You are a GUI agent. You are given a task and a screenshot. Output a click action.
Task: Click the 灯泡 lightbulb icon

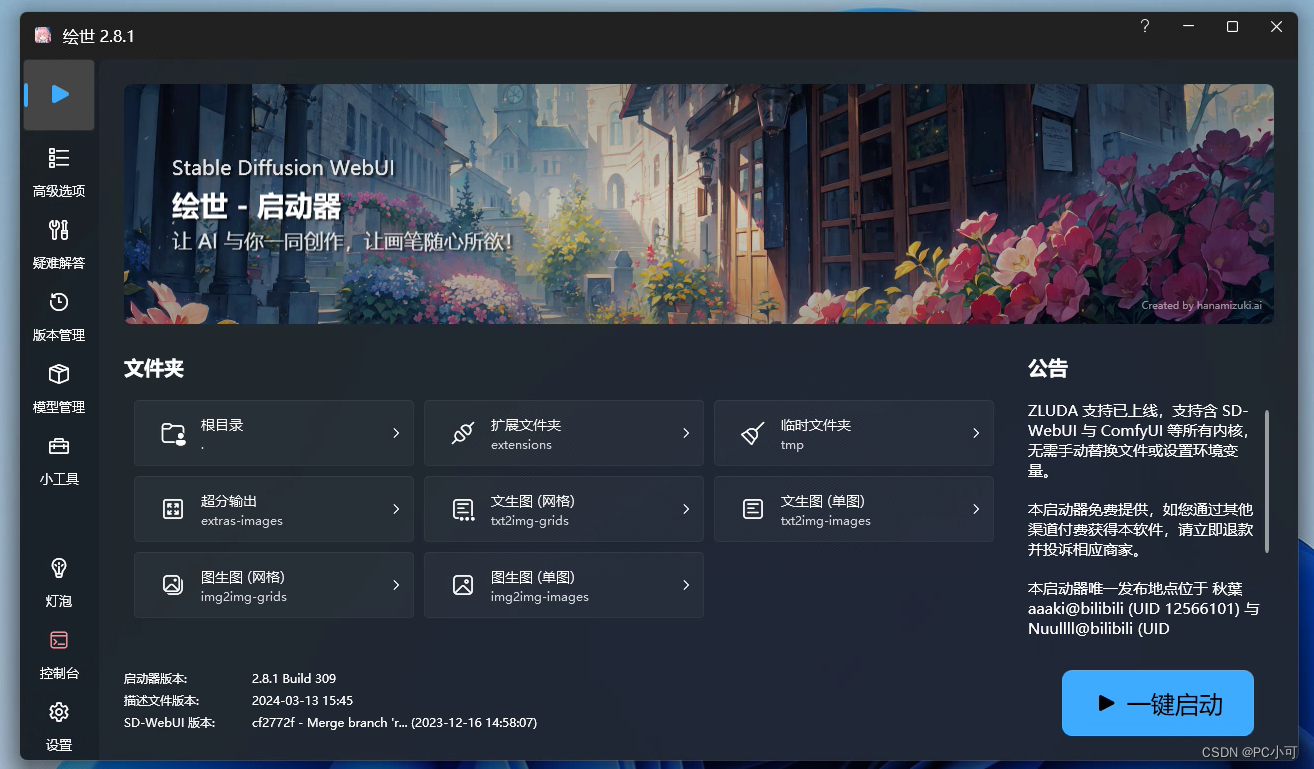(59, 568)
